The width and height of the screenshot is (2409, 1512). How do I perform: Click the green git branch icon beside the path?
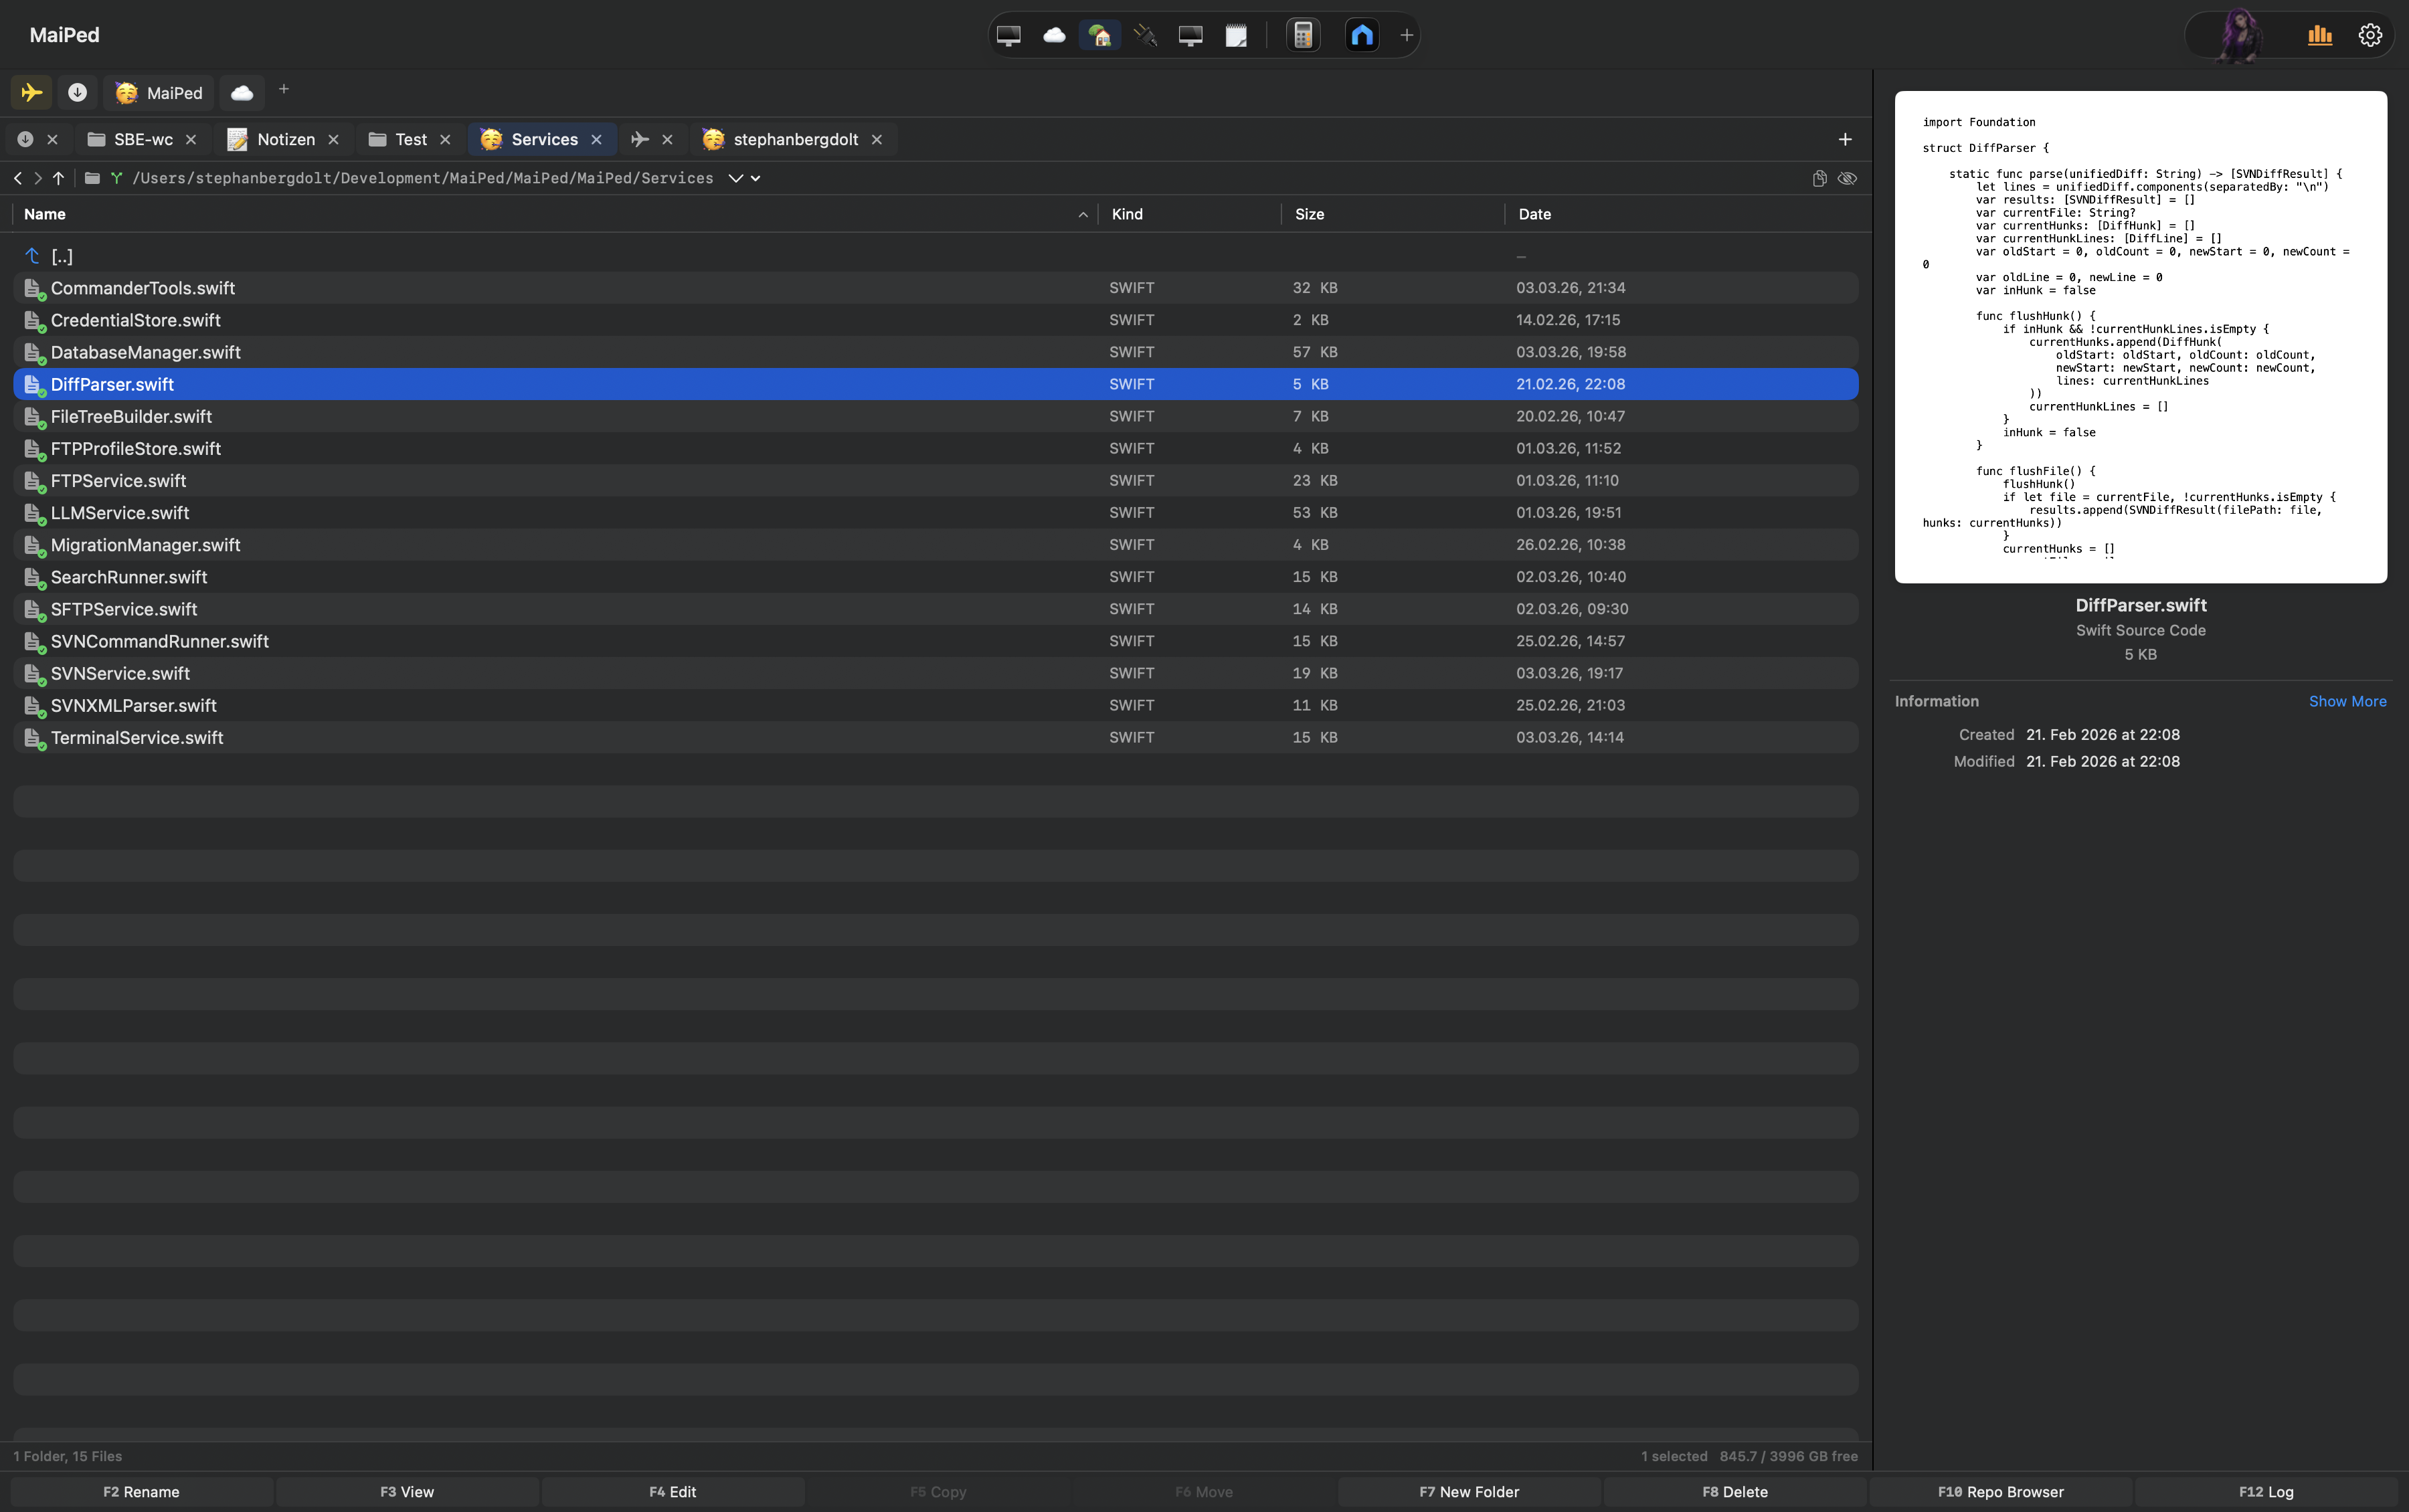tap(117, 178)
